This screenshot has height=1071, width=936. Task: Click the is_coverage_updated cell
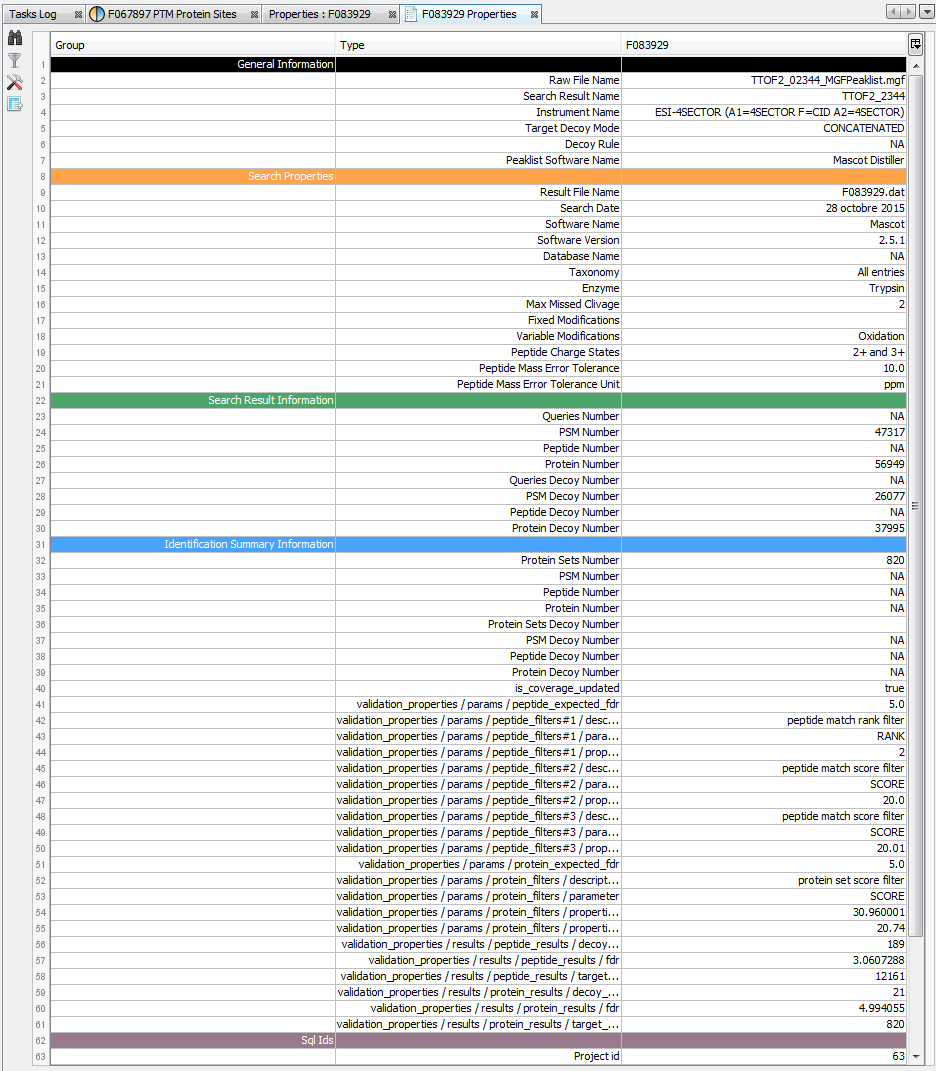pyautogui.click(x=478, y=688)
